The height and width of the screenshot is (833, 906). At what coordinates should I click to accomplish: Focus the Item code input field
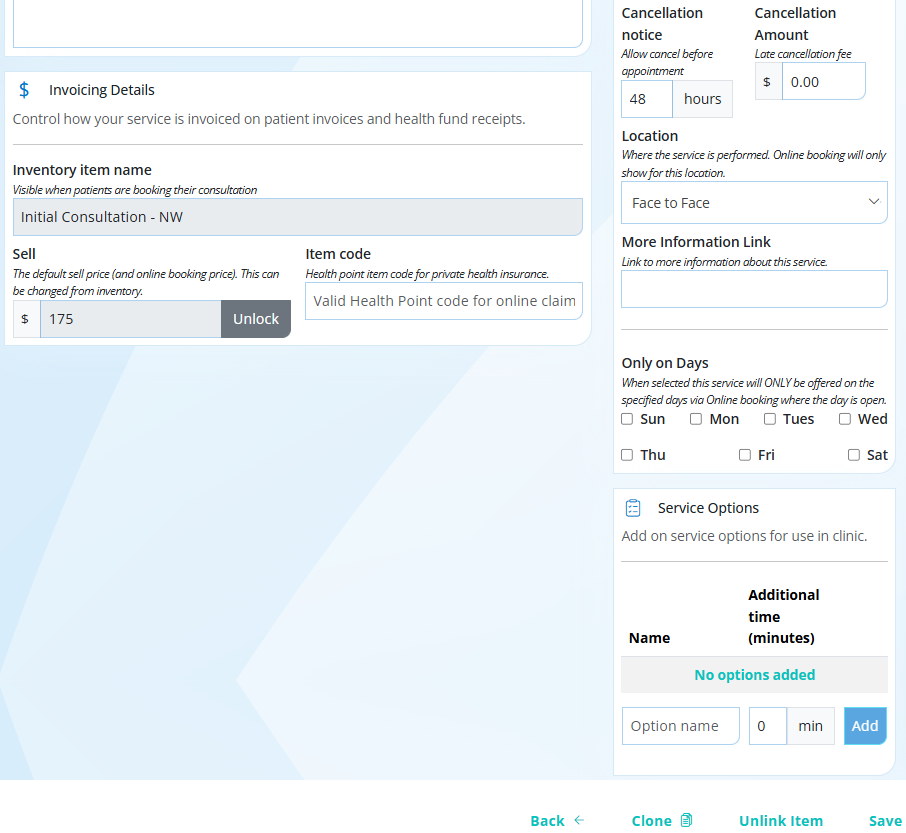tap(444, 301)
